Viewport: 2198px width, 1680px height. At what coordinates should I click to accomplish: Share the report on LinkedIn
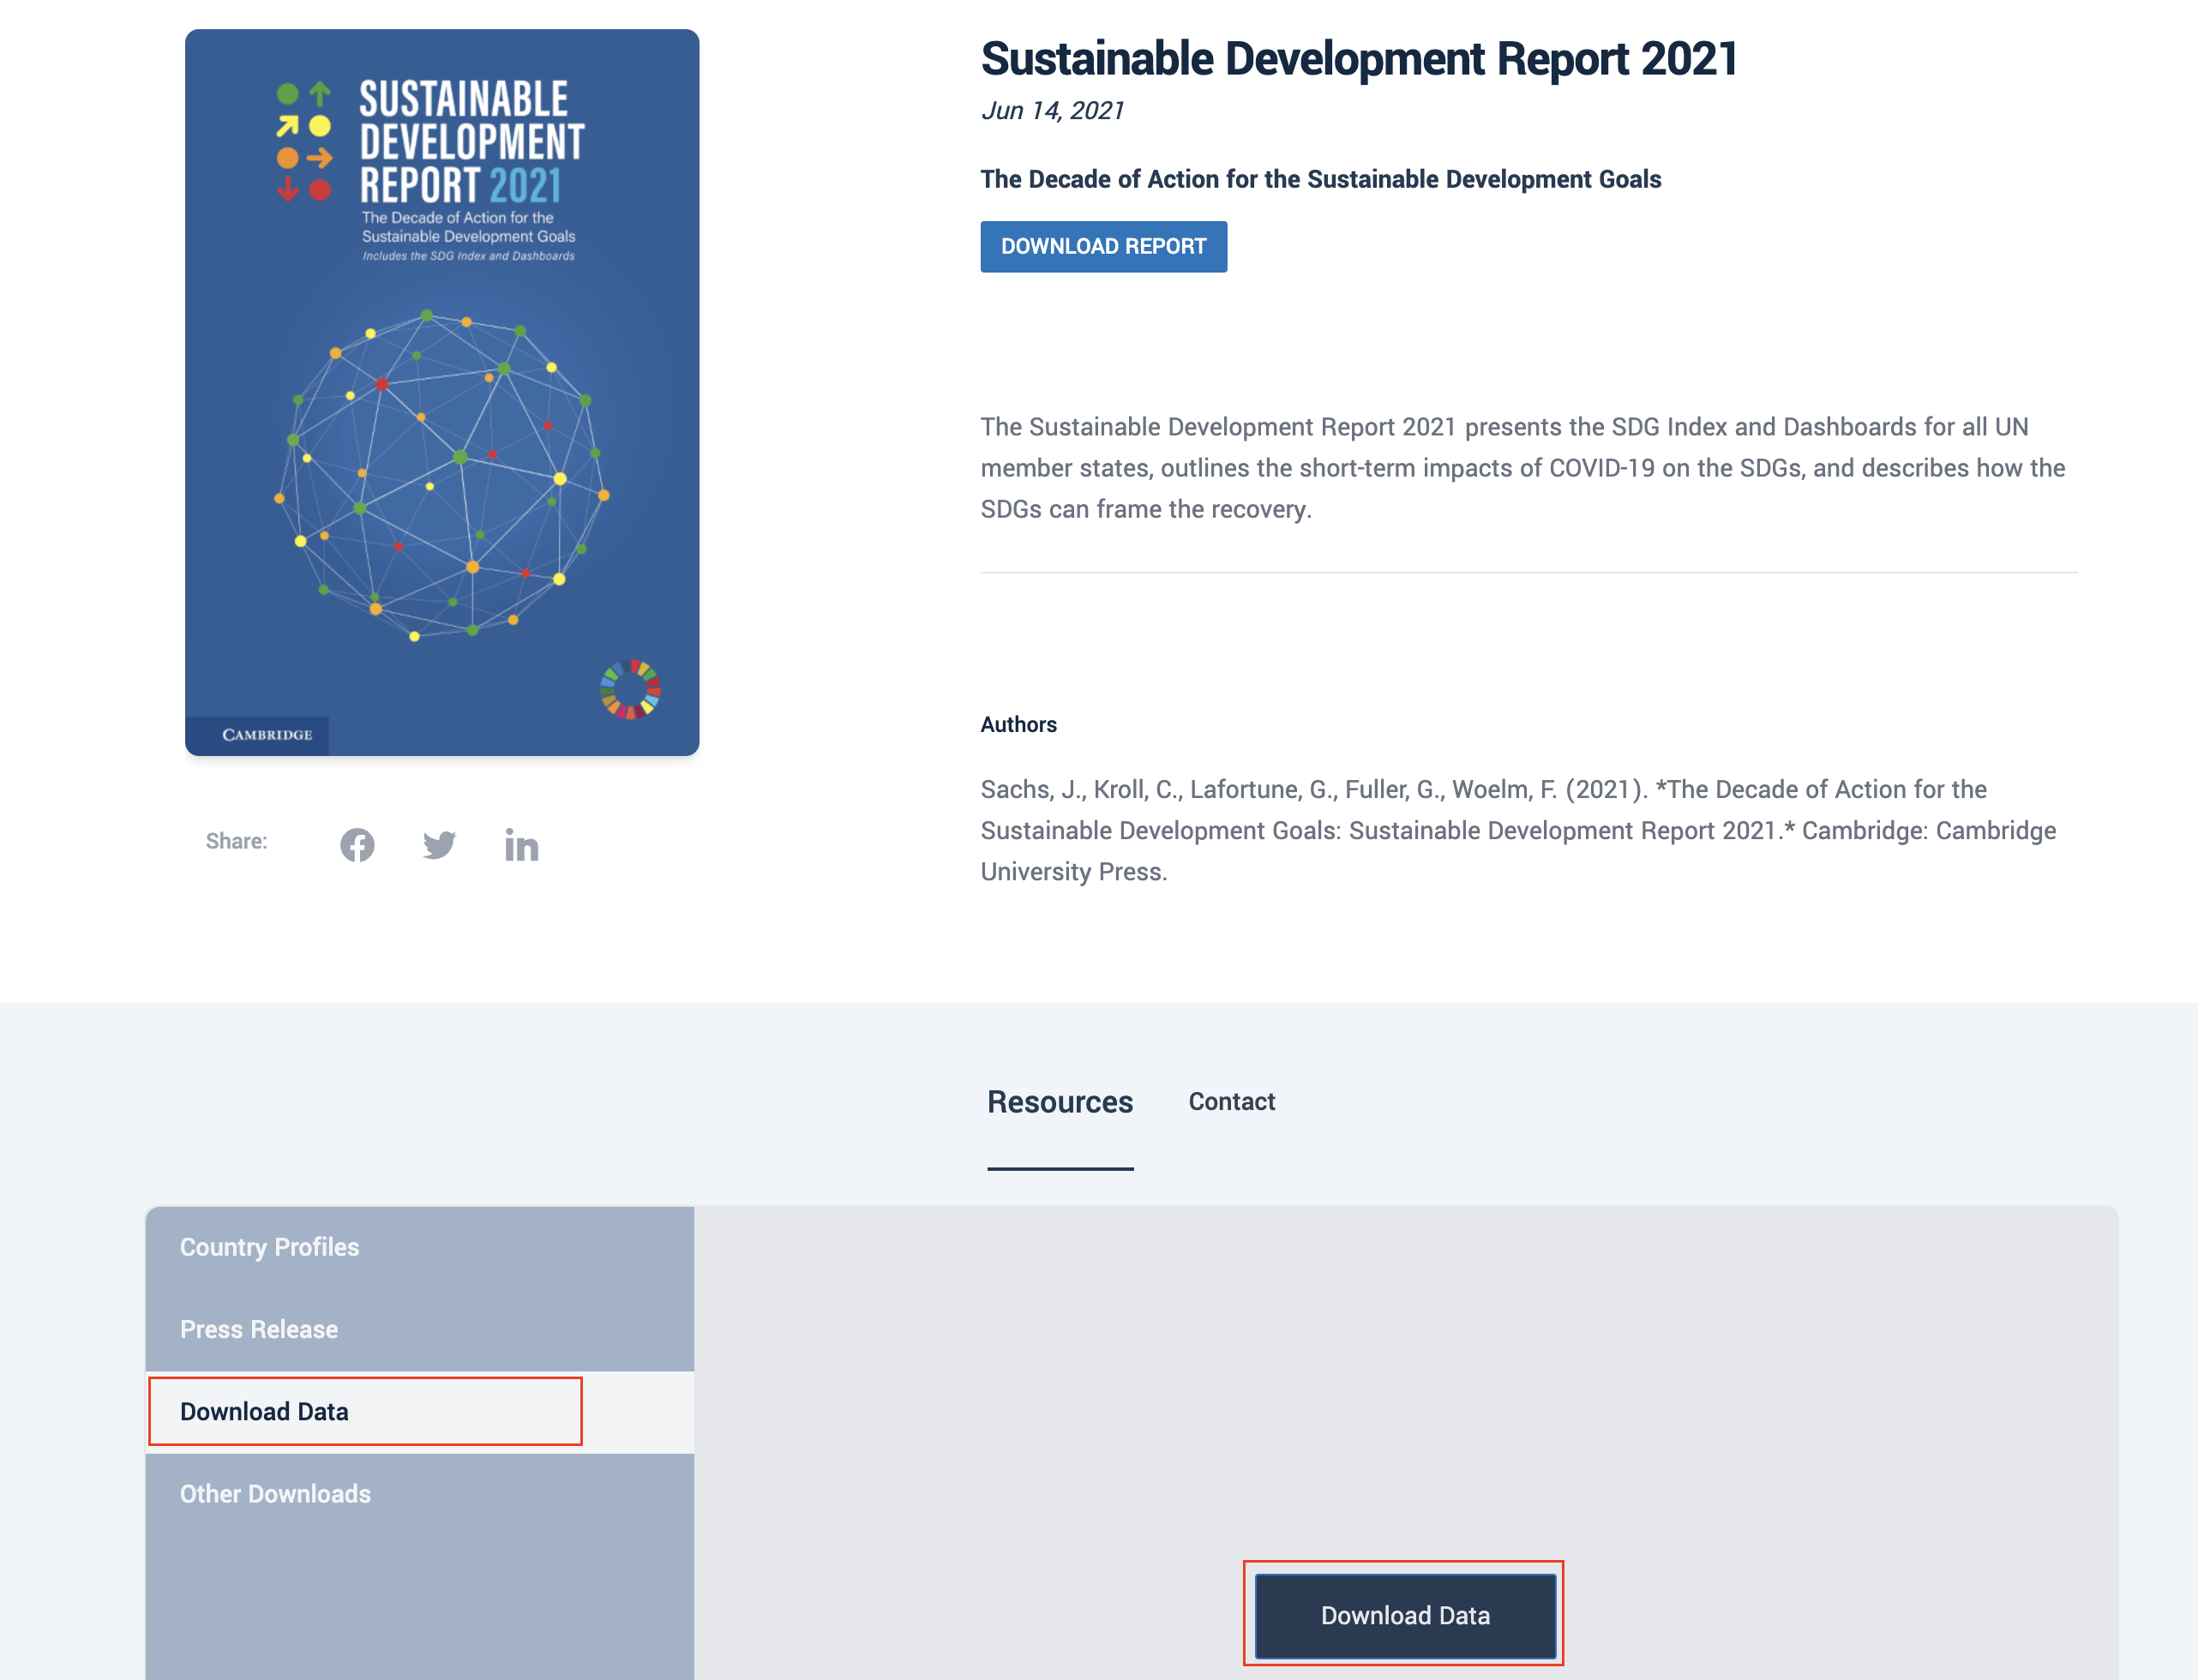pyautogui.click(x=521, y=845)
